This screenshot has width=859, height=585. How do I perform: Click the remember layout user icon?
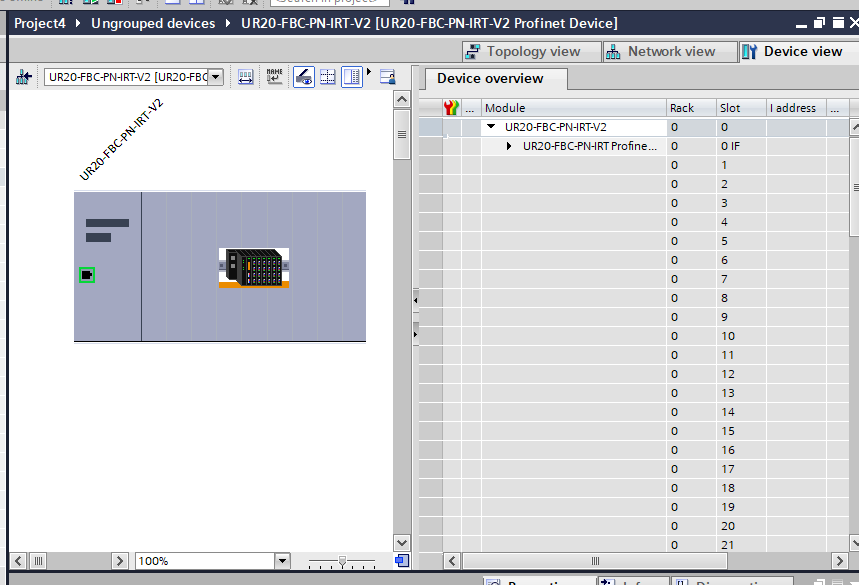[x=387, y=77]
